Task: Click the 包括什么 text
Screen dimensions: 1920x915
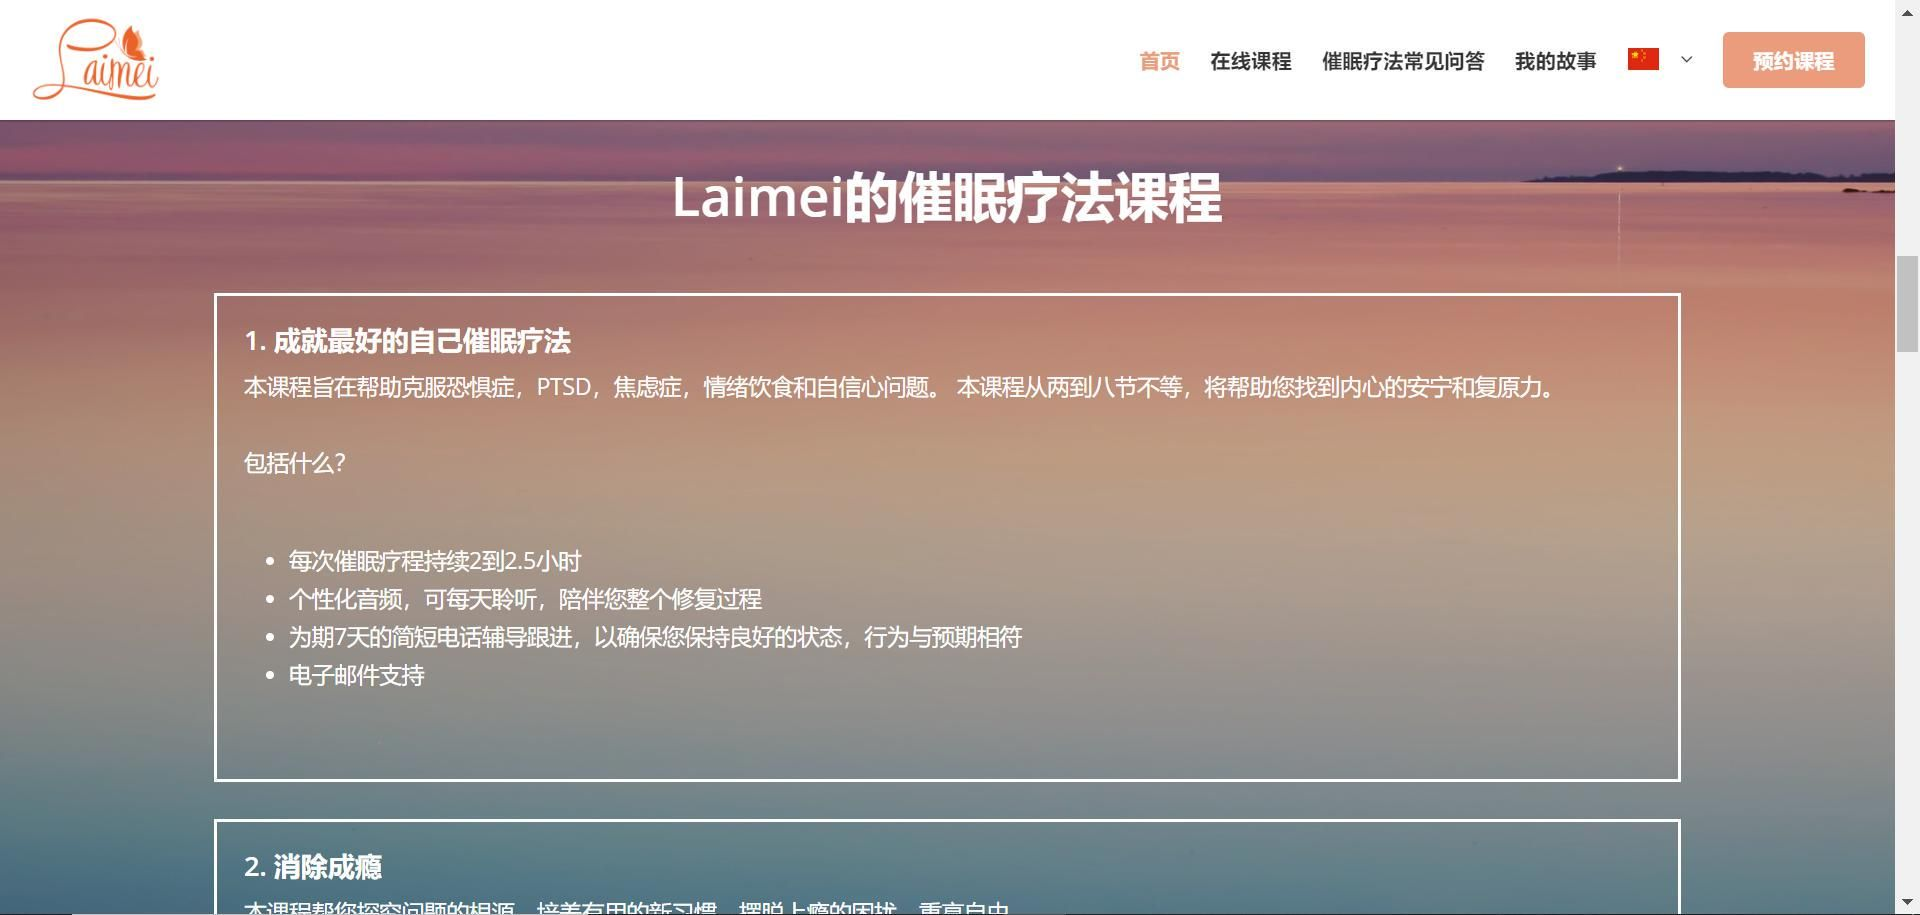Action: 294,463
